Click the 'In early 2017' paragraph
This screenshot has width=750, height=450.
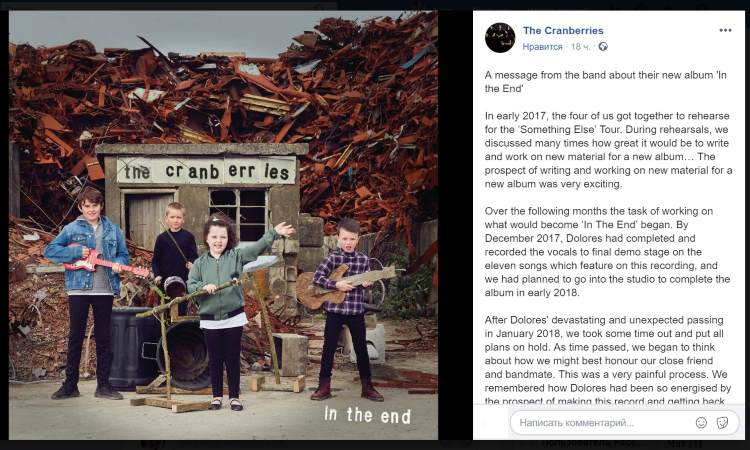[x=608, y=150]
